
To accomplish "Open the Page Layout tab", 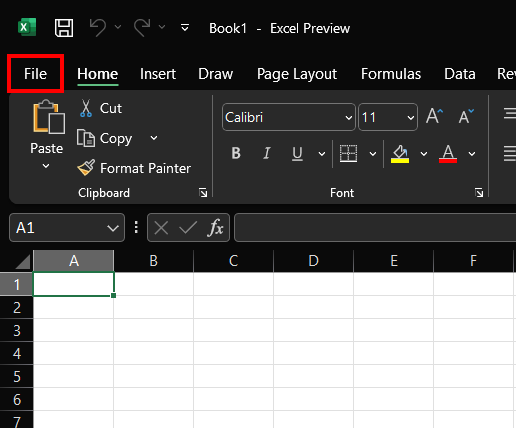I will click(x=297, y=74).
